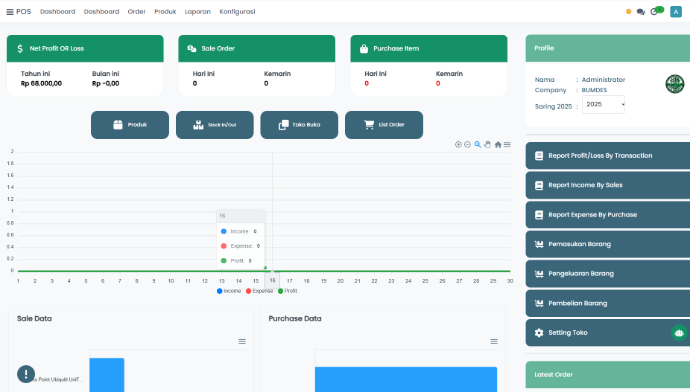The height and width of the screenshot is (392, 690).
Task: Open the POS hamburger menu icon
Action: 10,12
